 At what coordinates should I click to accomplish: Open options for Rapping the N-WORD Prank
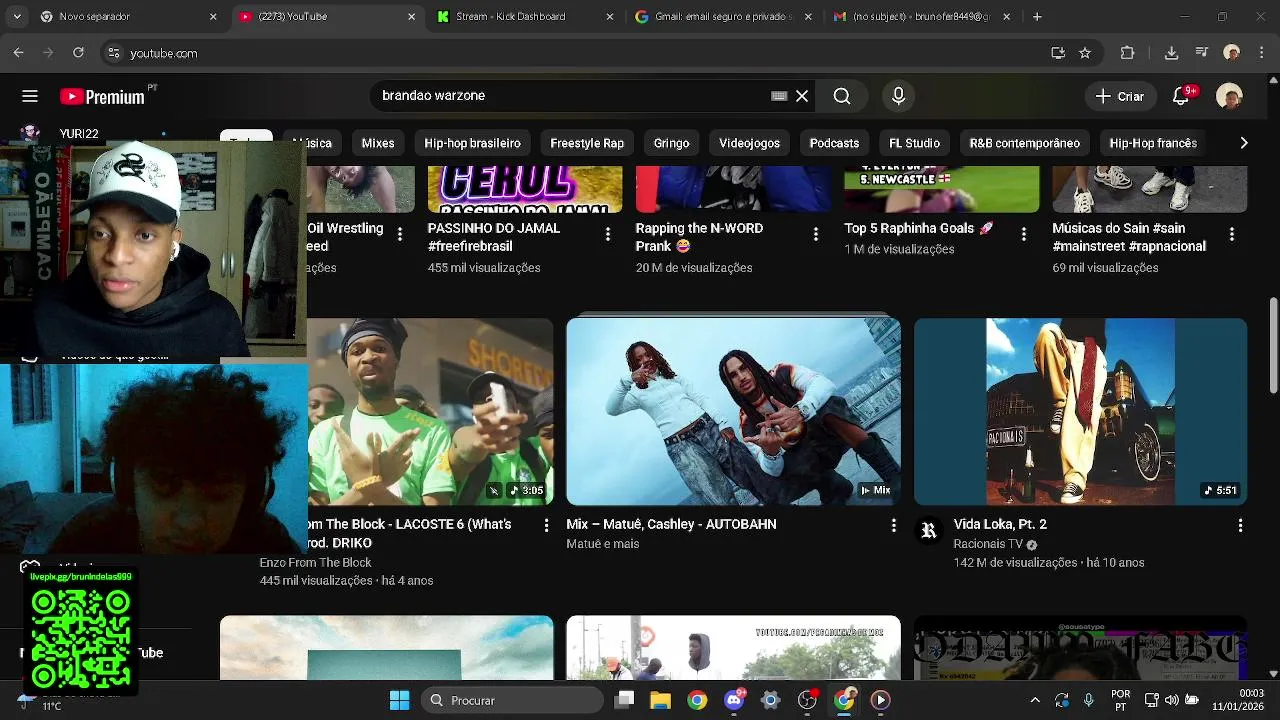pyautogui.click(x=816, y=234)
